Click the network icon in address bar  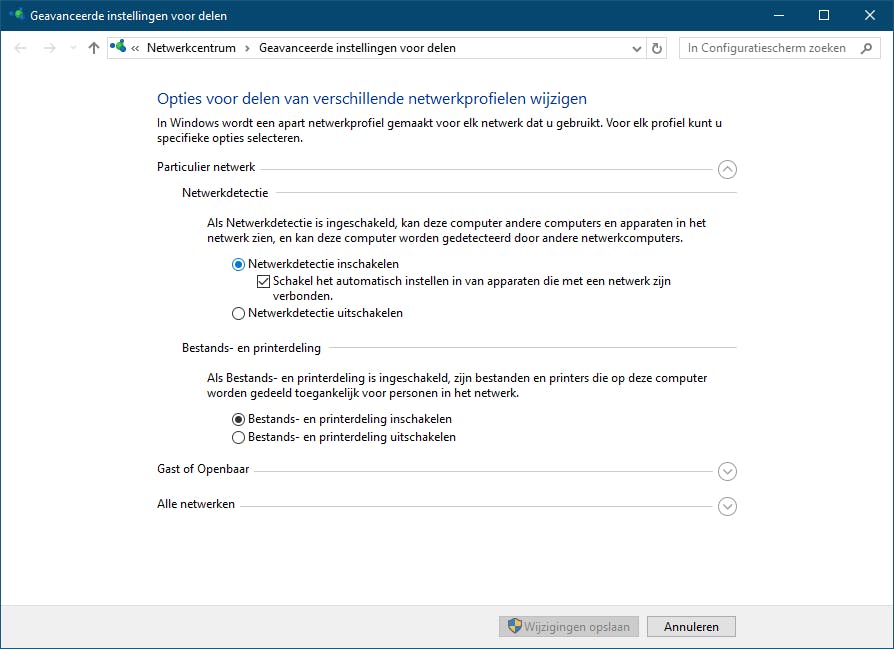[x=118, y=47]
